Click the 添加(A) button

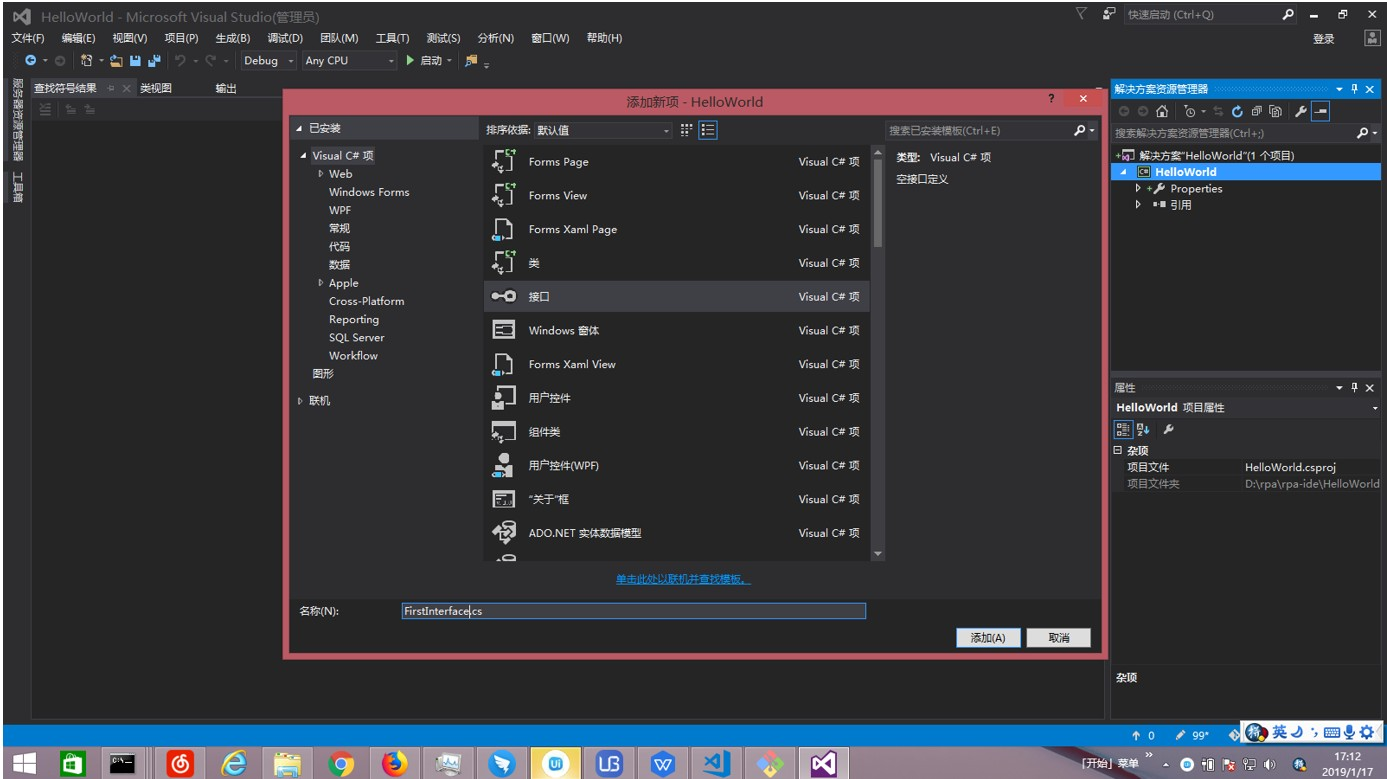[988, 638]
